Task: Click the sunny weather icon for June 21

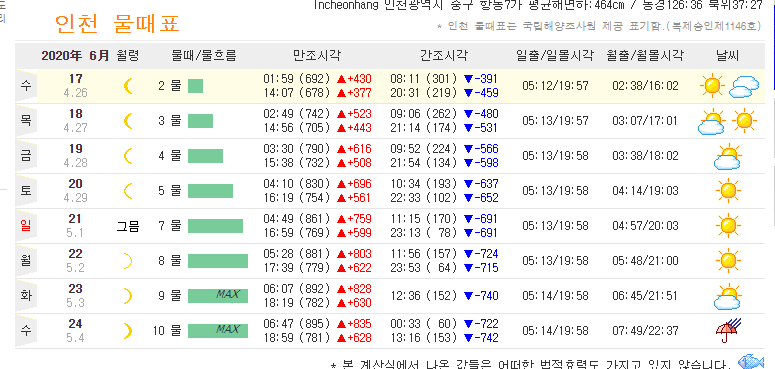Action: pyautogui.click(x=728, y=226)
